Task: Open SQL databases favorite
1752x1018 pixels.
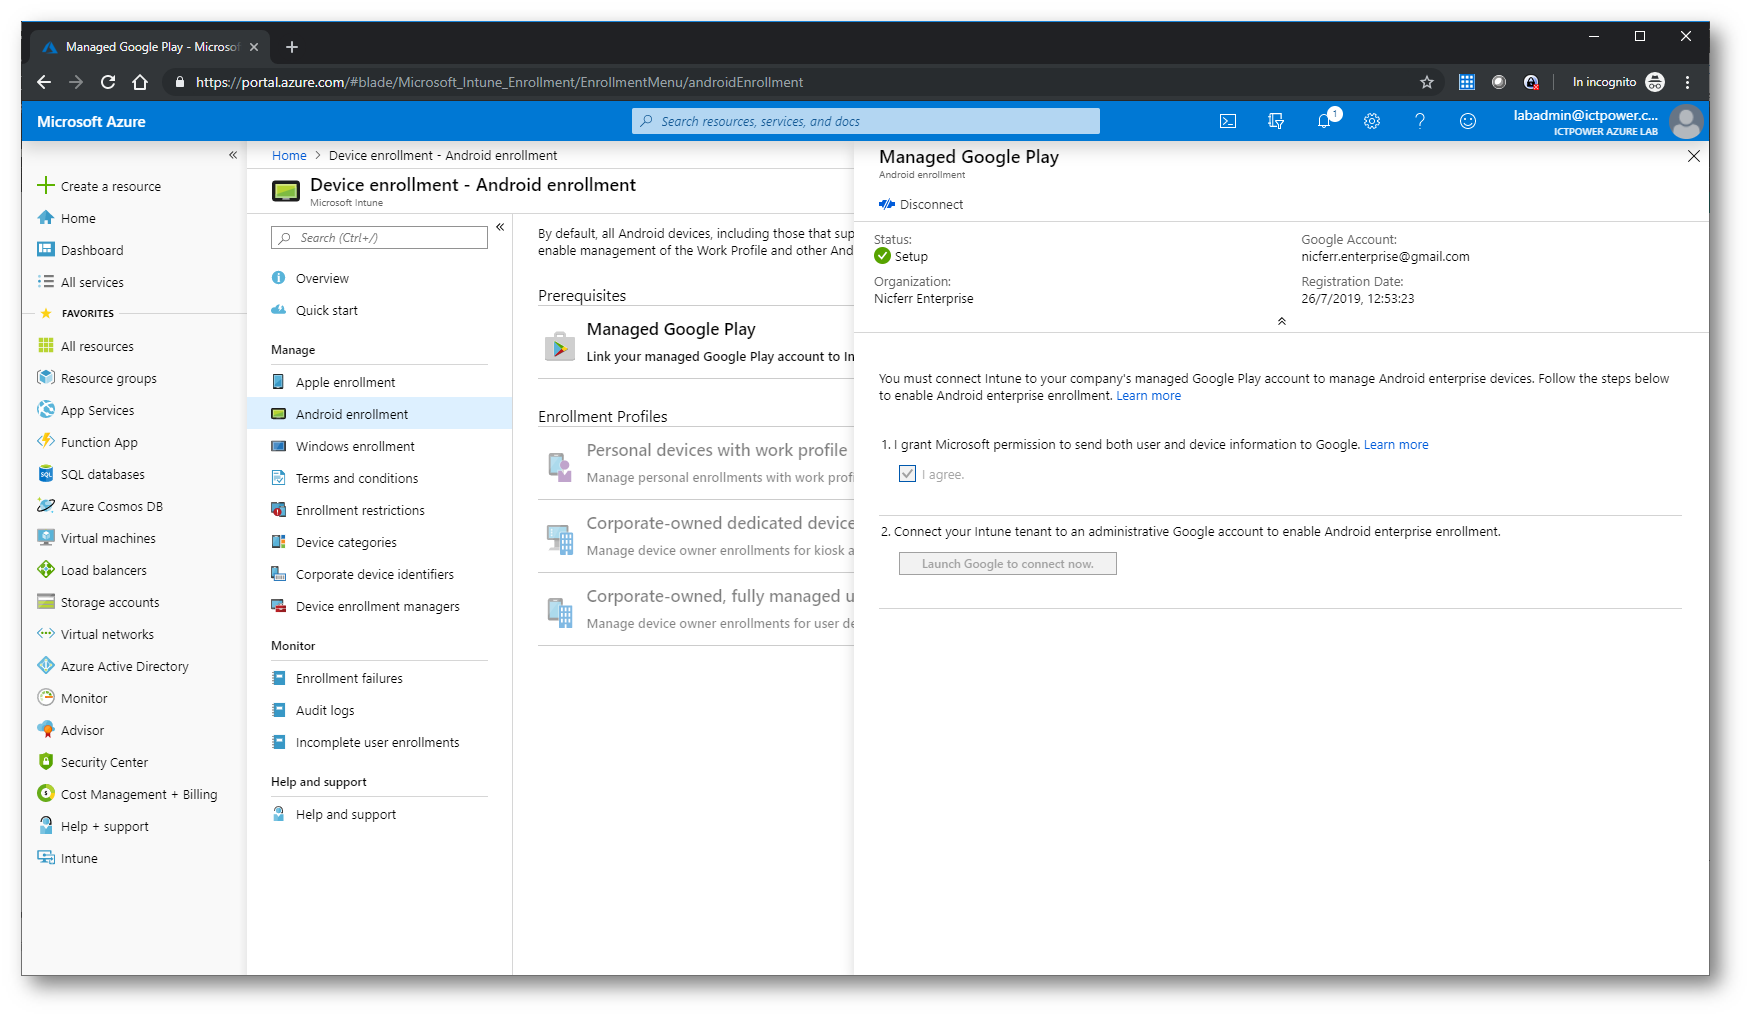Action: click(91, 474)
